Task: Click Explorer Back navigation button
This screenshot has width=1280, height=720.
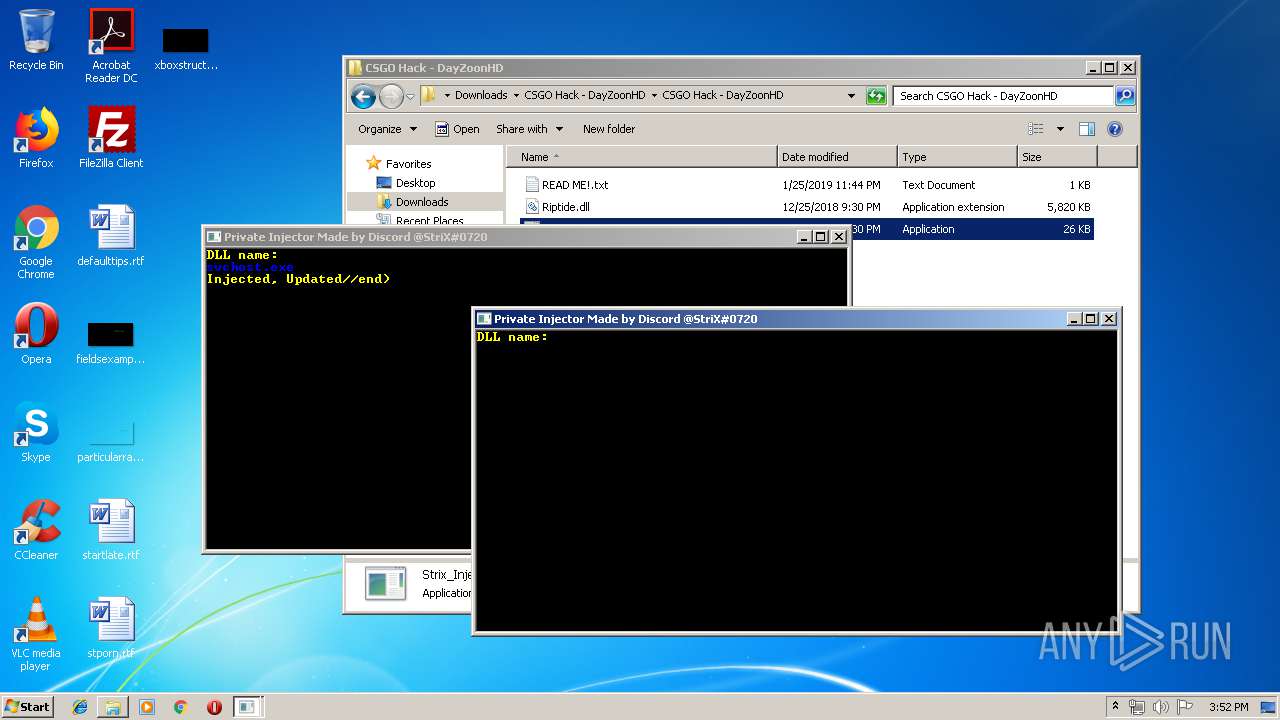Action: pyautogui.click(x=363, y=96)
